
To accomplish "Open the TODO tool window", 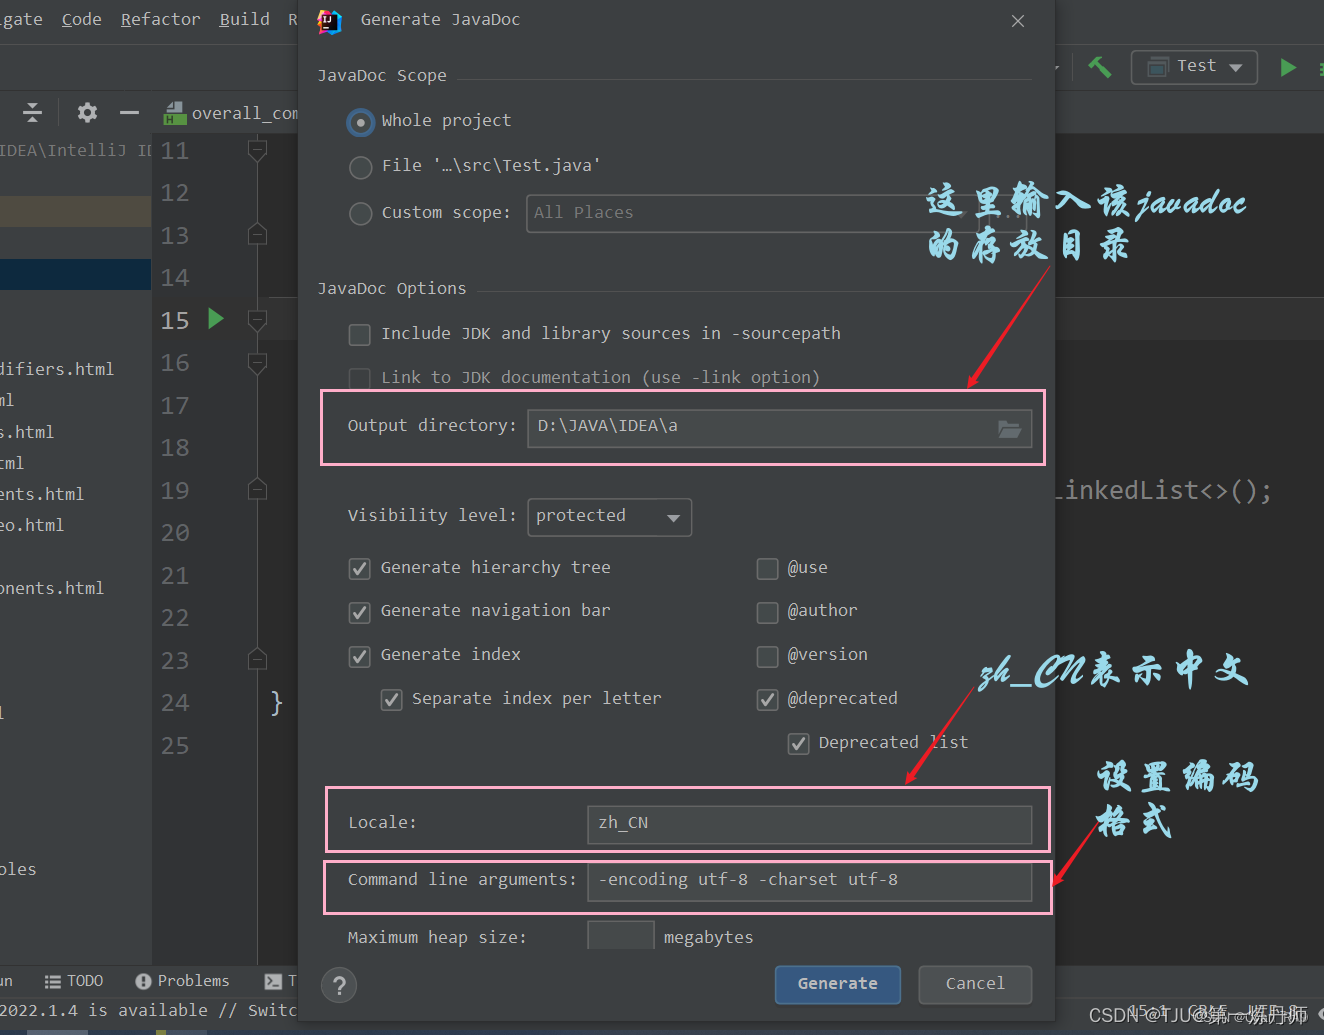I will coord(74,981).
